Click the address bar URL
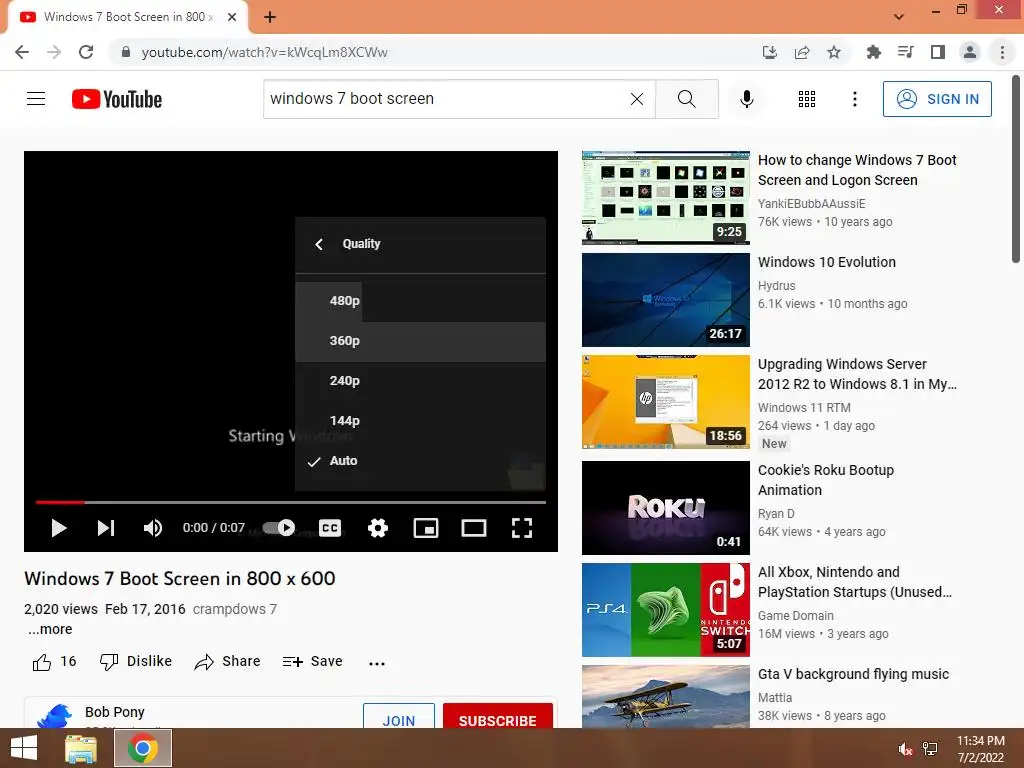Screen dimensions: 1024x768 click(264, 52)
